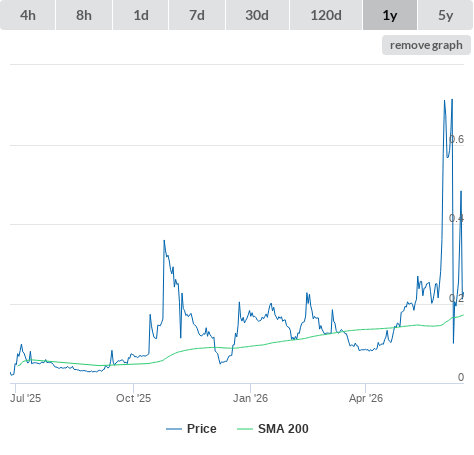The image size is (474, 455).
Task: Click the Apr '26 axis label
Action: click(x=366, y=398)
